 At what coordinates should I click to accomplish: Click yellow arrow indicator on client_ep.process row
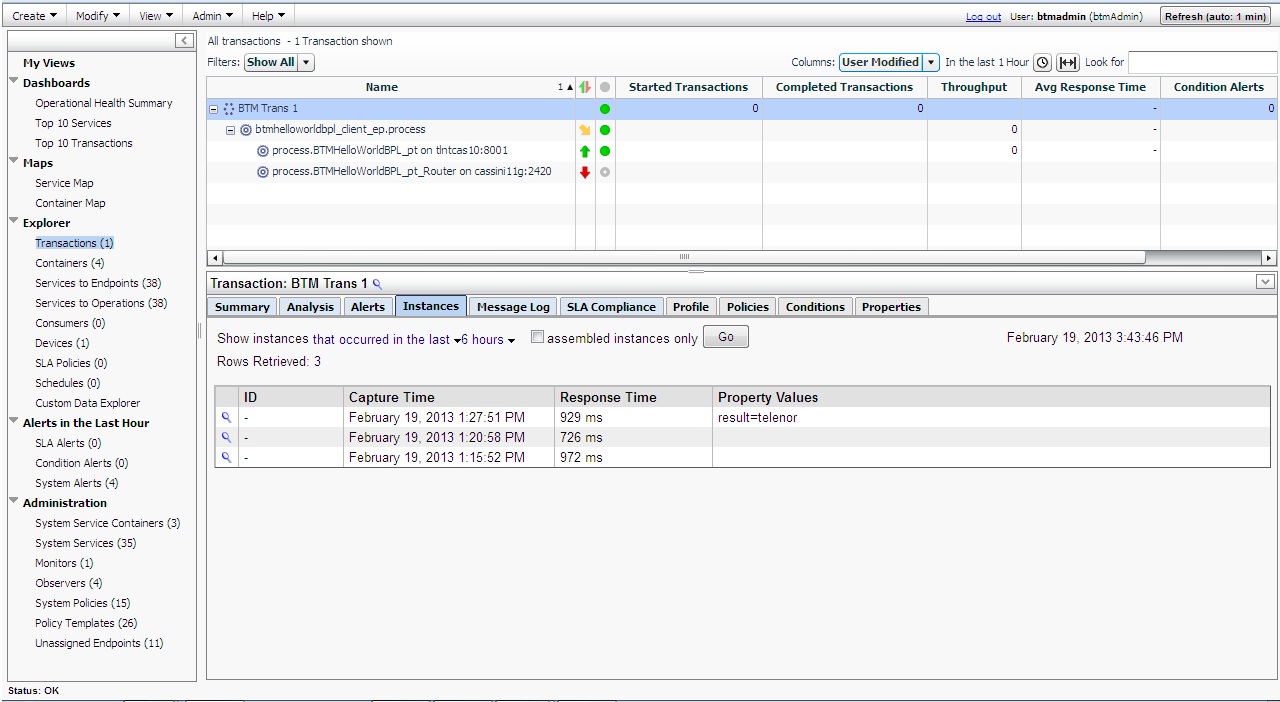(x=585, y=129)
